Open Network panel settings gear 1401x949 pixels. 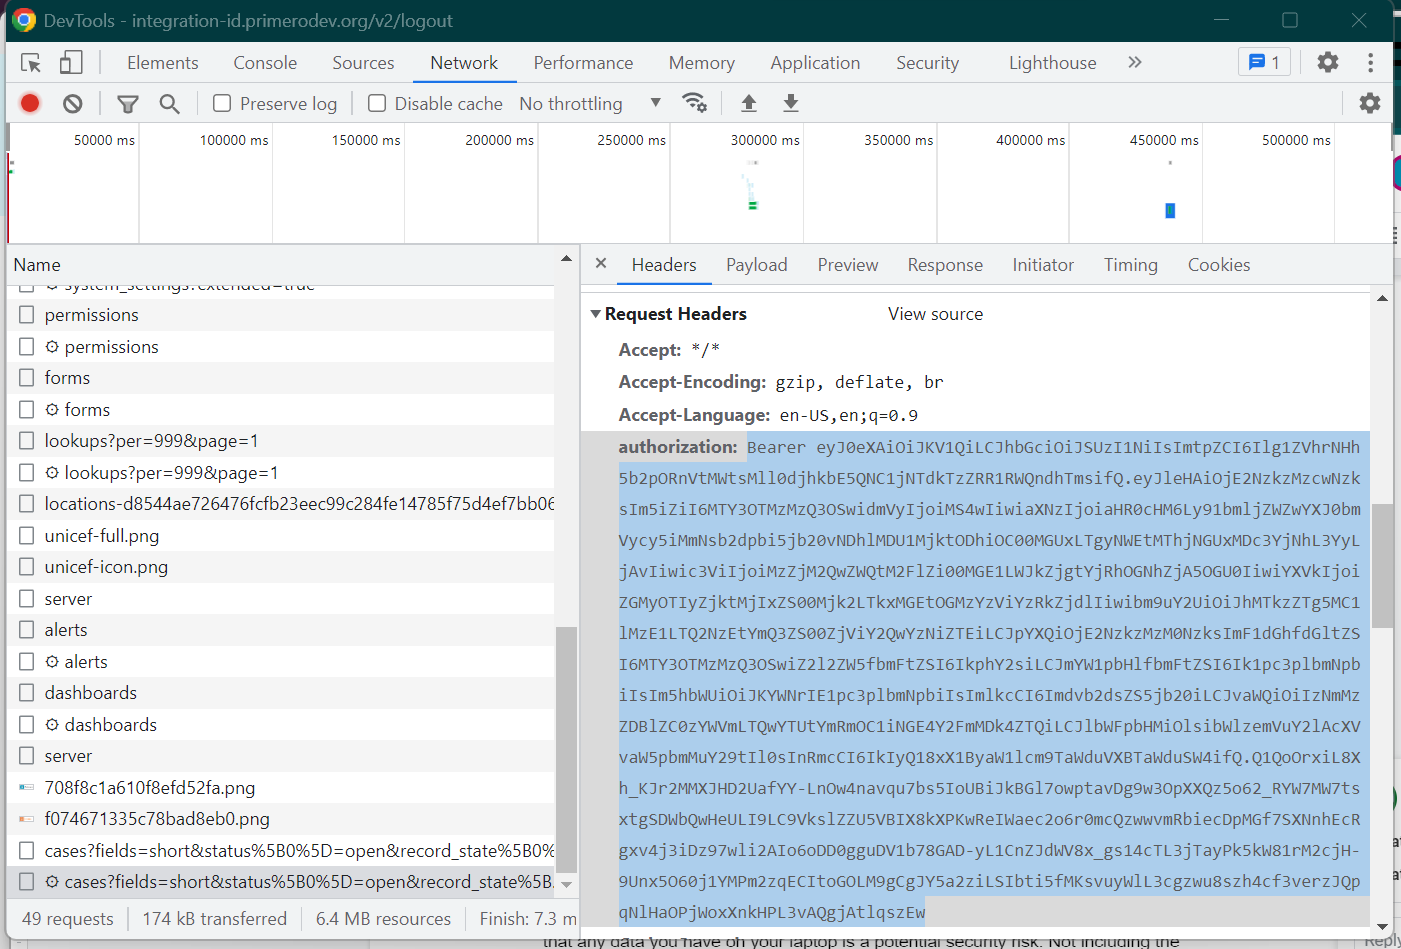coord(1369,103)
